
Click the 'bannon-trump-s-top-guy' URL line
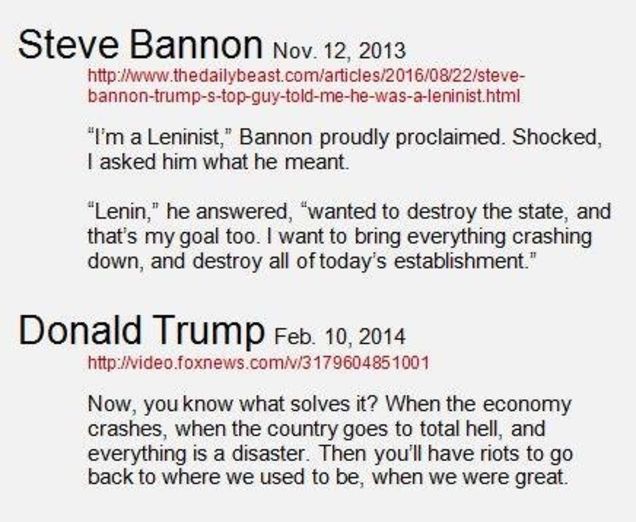[303, 96]
